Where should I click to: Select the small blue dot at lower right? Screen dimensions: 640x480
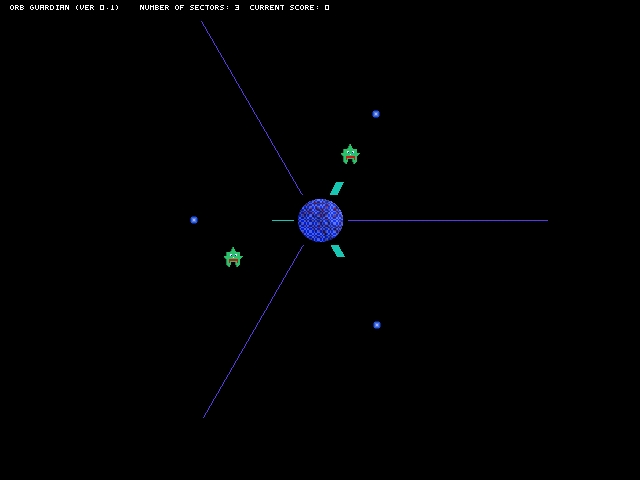[377, 325]
